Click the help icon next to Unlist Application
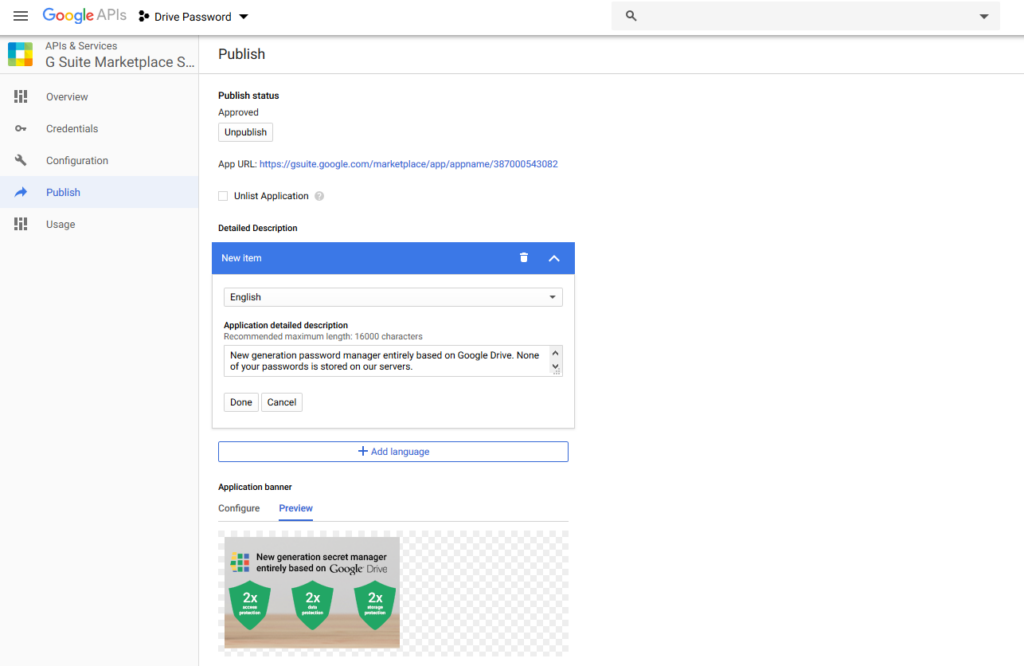The width and height of the screenshot is (1024, 666). tap(319, 196)
